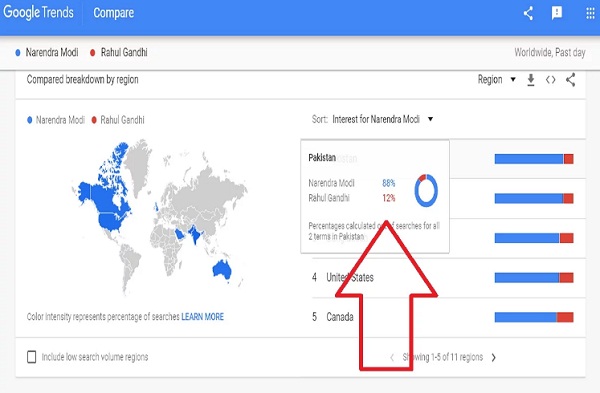This screenshot has height=393, width=600.
Task: Click the share icon in top header
Action: [x=528, y=13]
